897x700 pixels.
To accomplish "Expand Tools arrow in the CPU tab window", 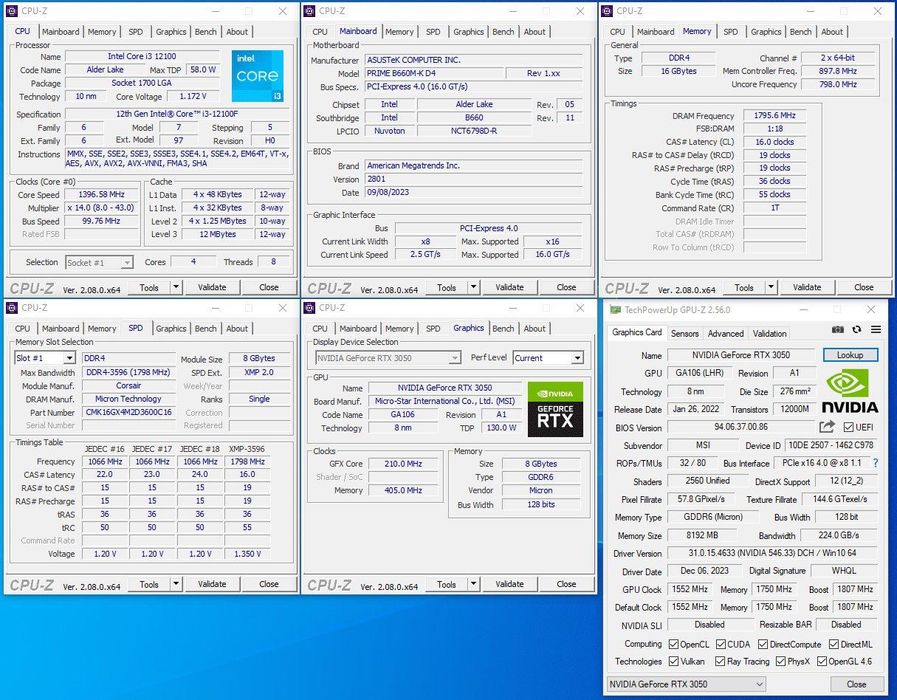I will (x=176, y=287).
